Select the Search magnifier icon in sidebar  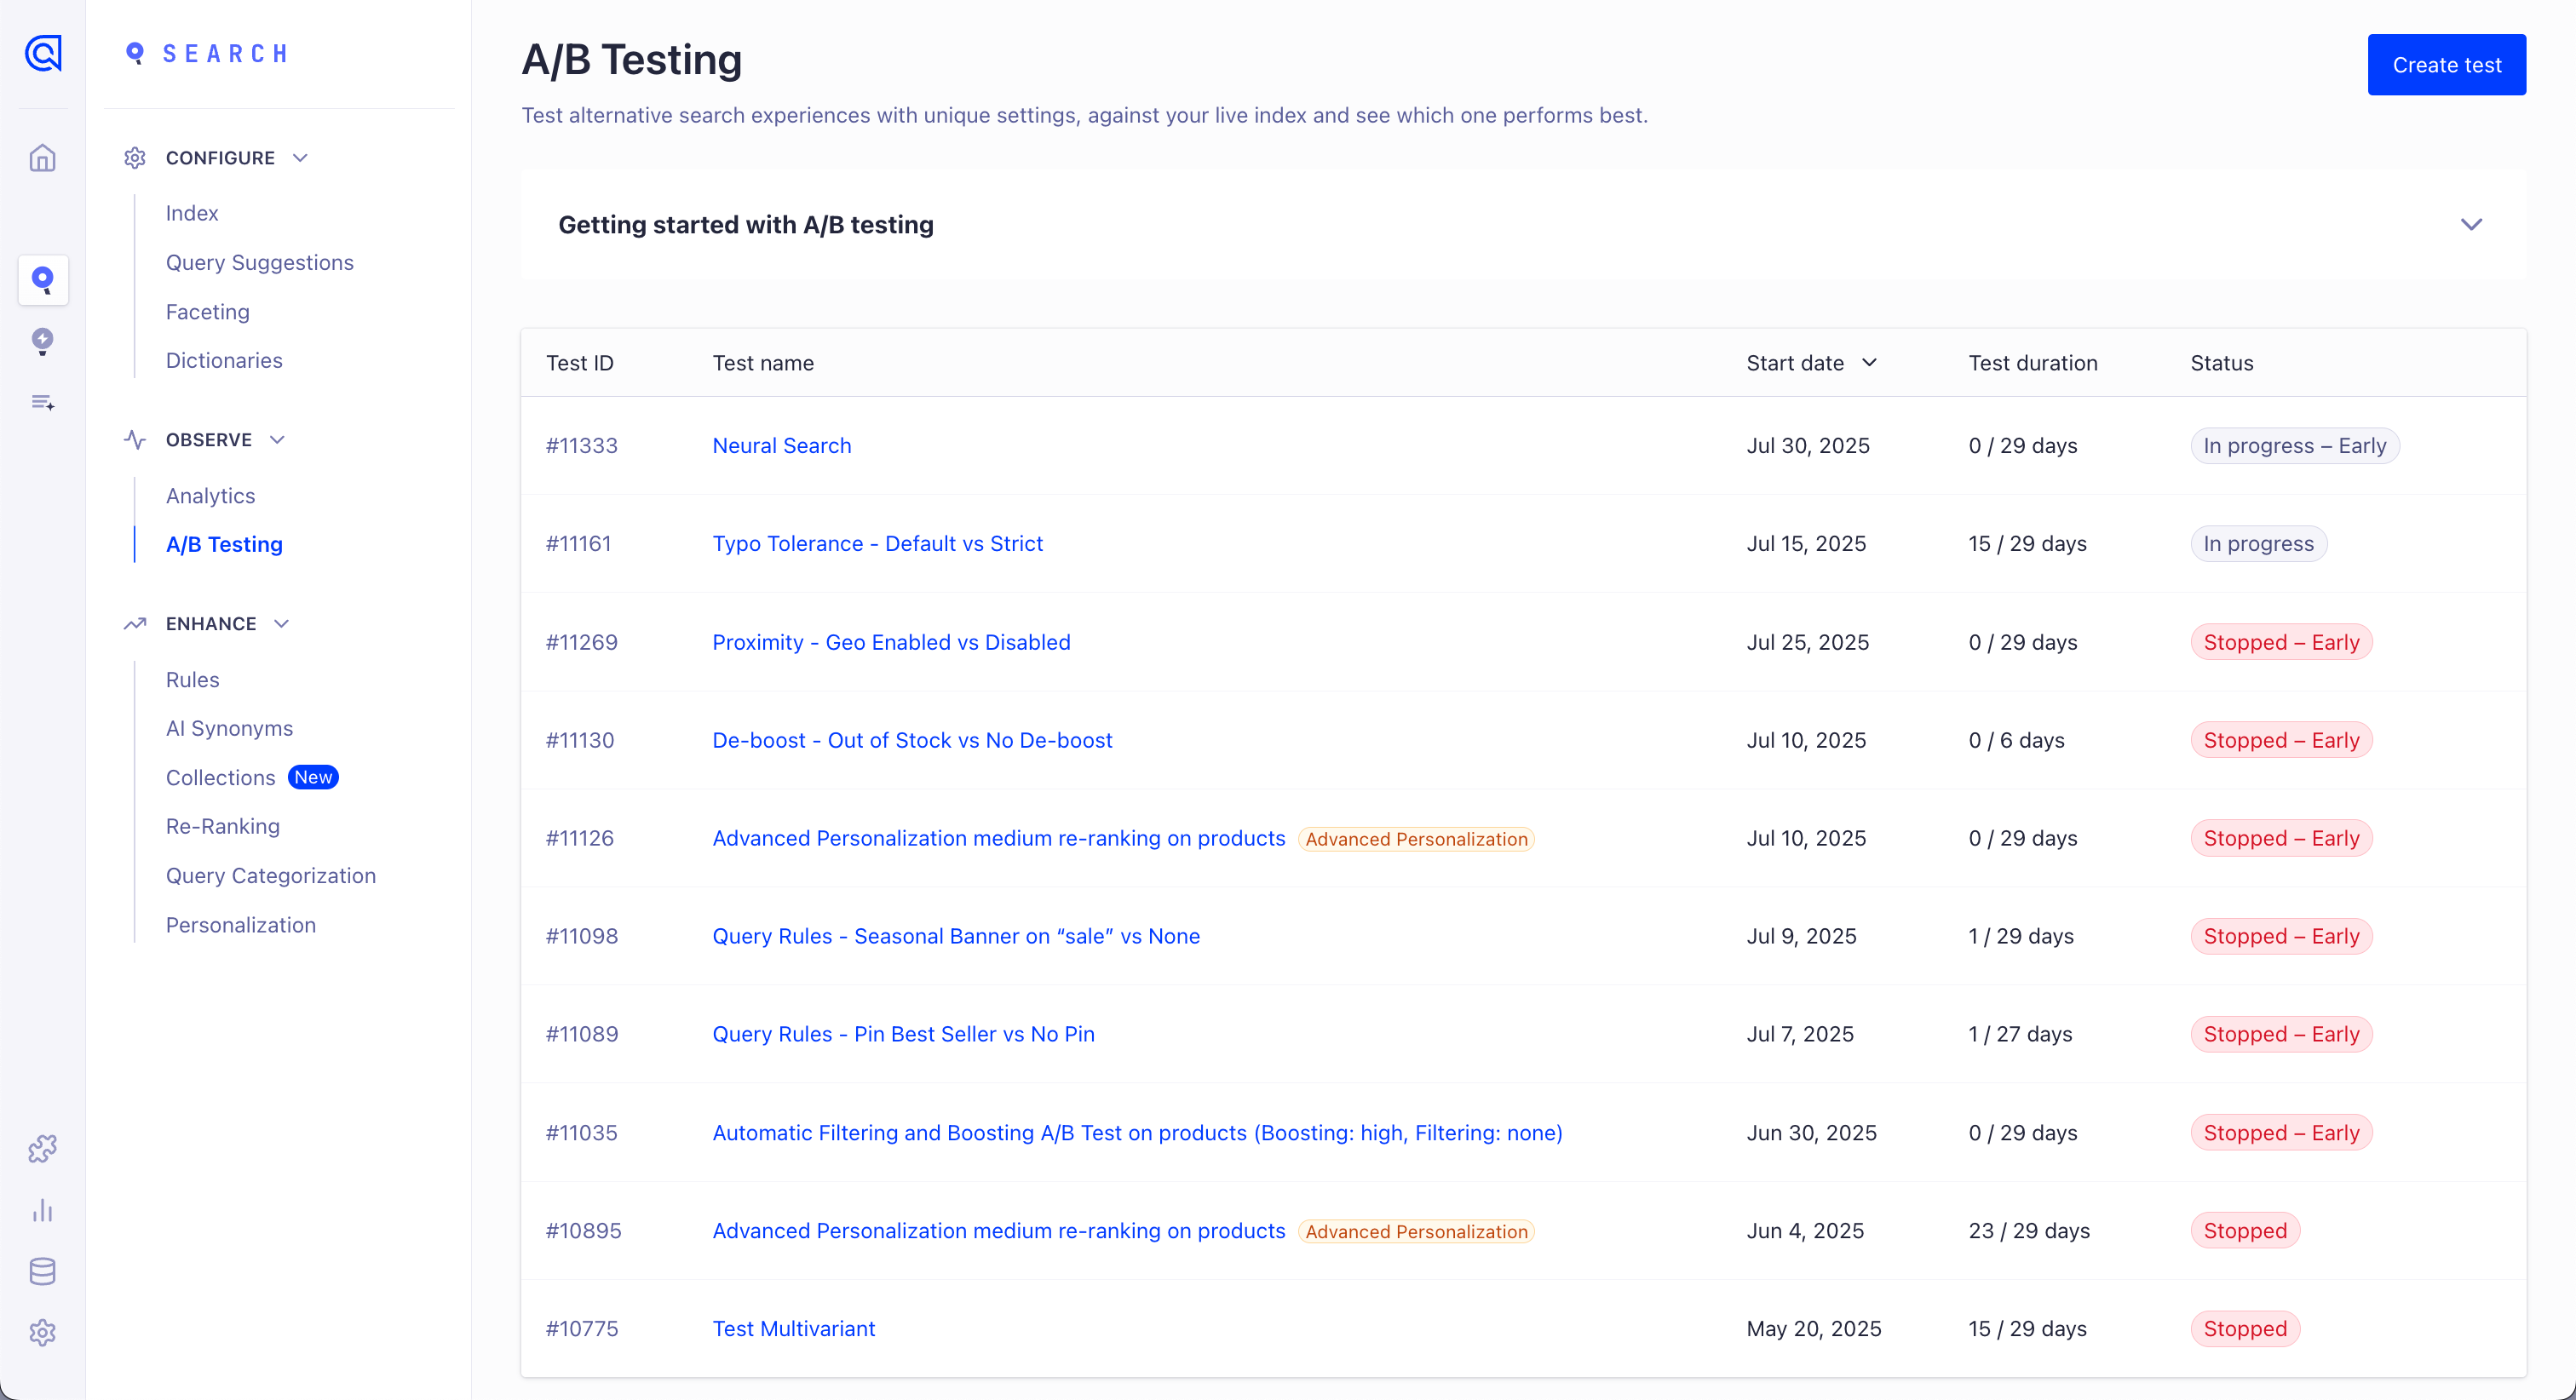43,280
